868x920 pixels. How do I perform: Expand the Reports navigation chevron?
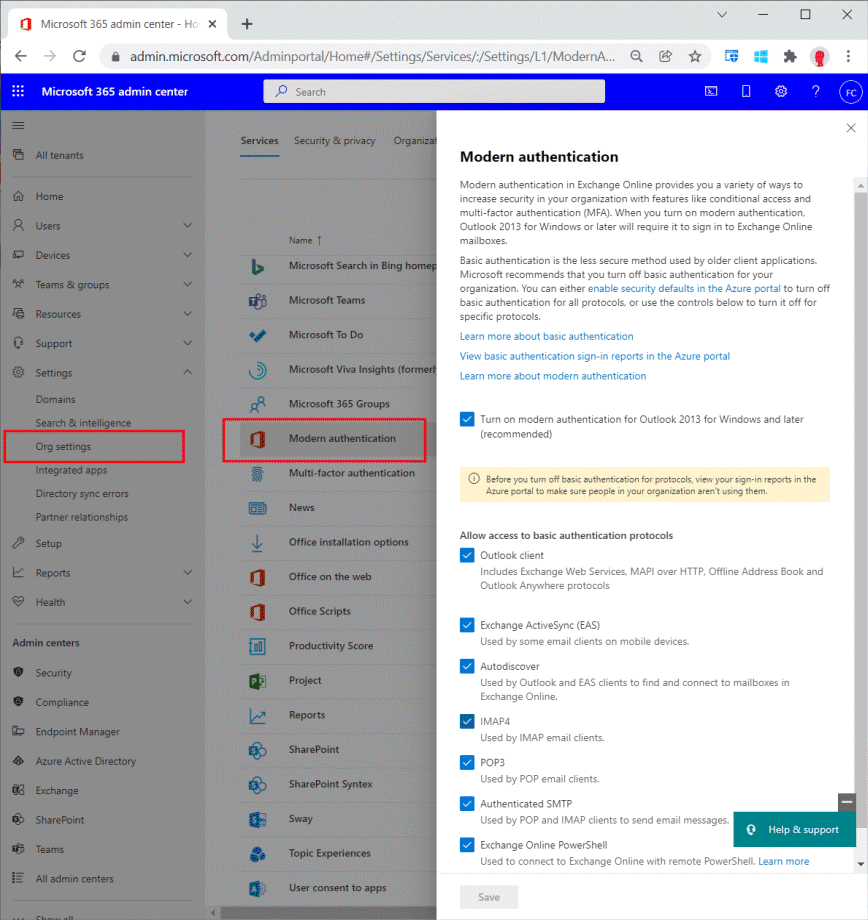coord(187,572)
